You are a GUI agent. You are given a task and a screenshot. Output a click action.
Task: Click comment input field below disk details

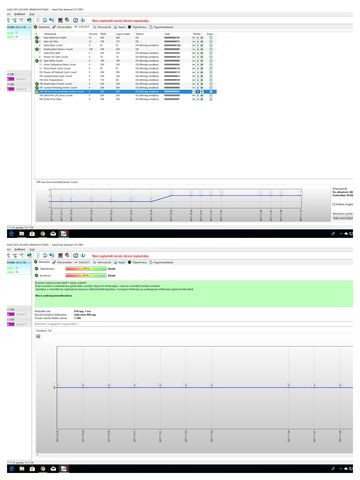[193, 324]
